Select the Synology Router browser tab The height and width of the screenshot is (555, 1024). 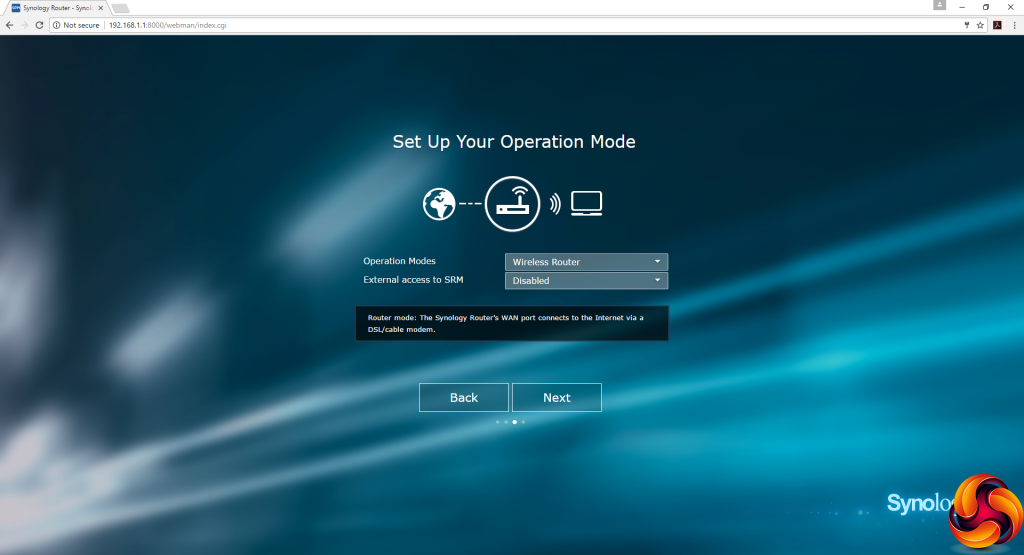click(x=55, y=8)
